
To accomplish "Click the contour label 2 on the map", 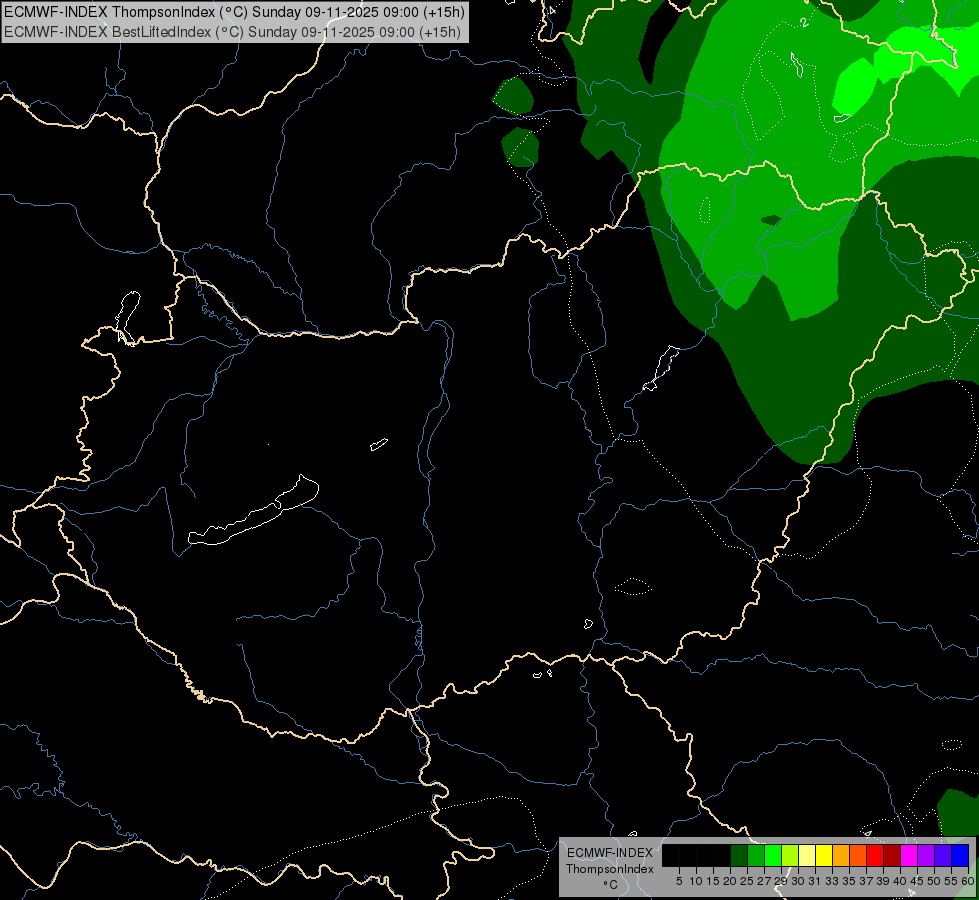I will coord(805,22).
